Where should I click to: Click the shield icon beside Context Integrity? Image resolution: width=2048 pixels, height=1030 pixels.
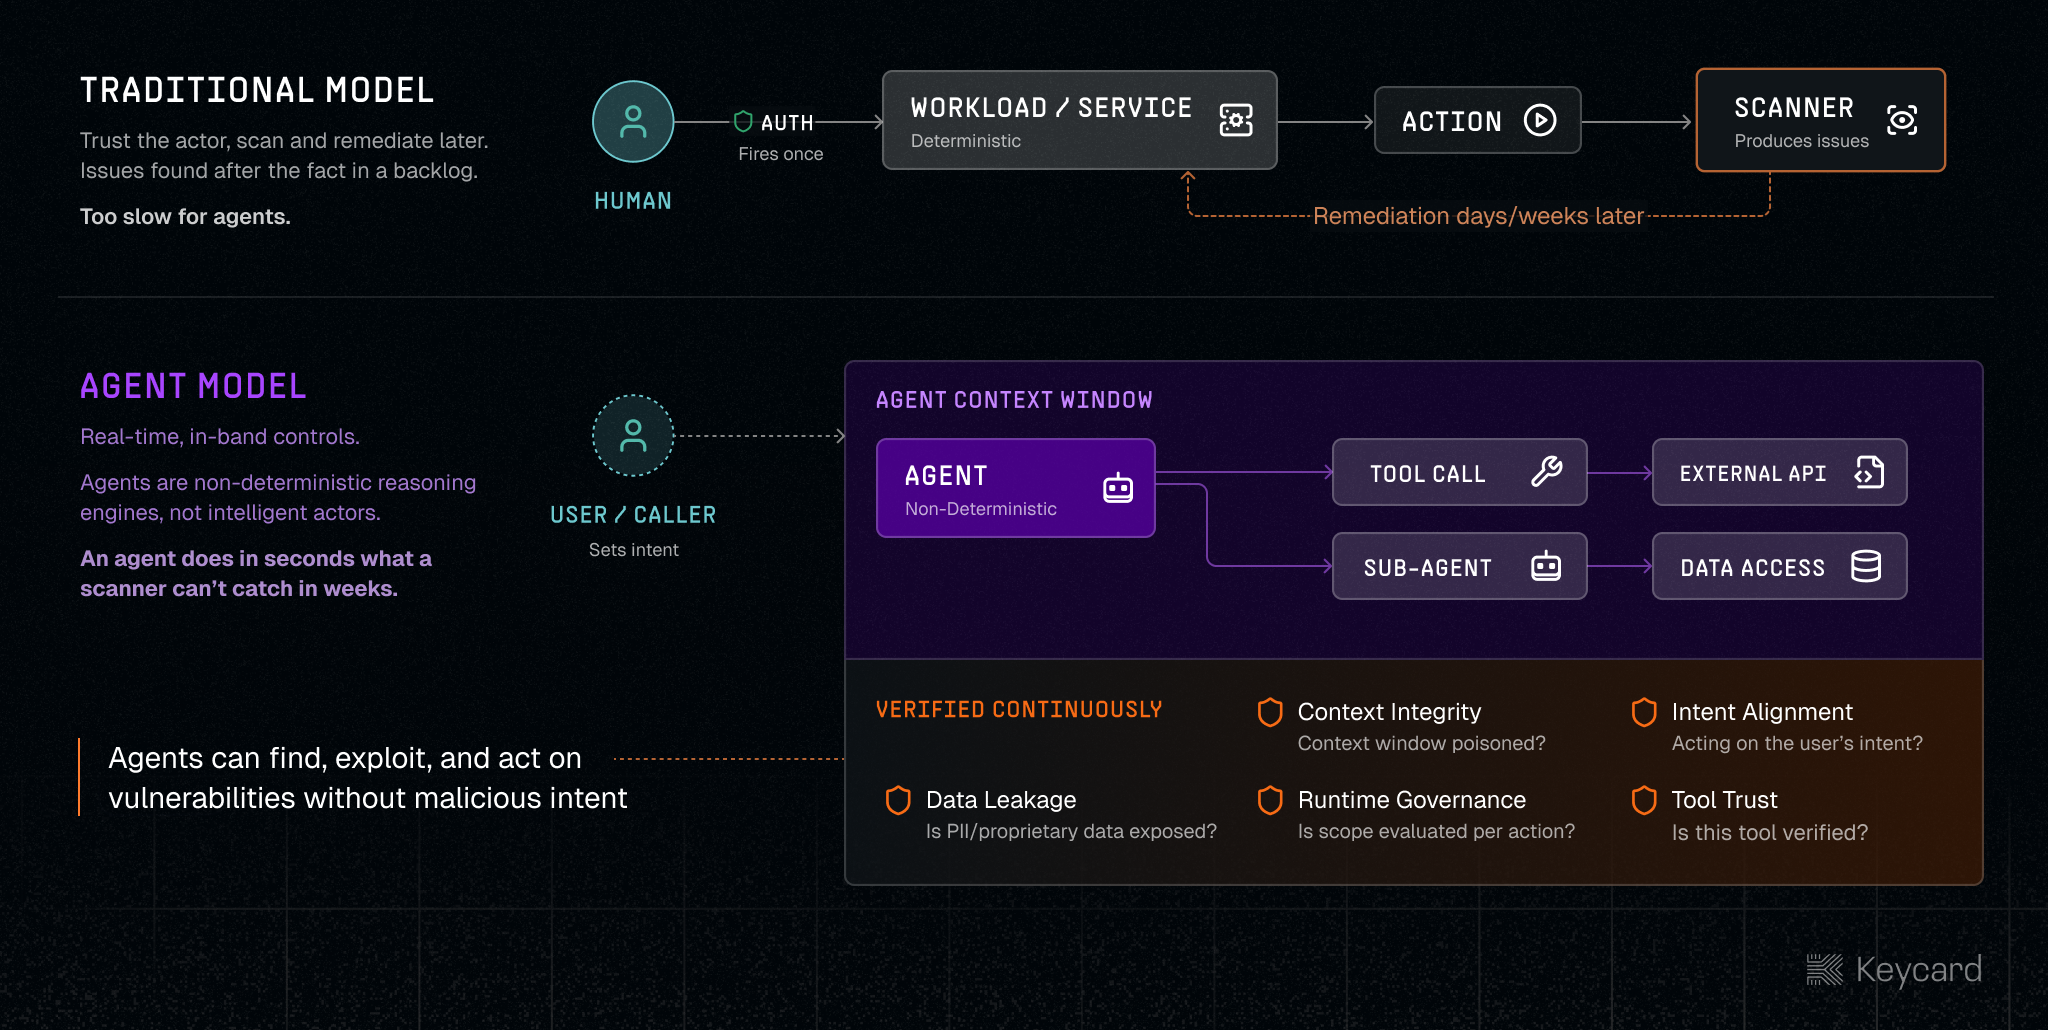(x=1270, y=712)
